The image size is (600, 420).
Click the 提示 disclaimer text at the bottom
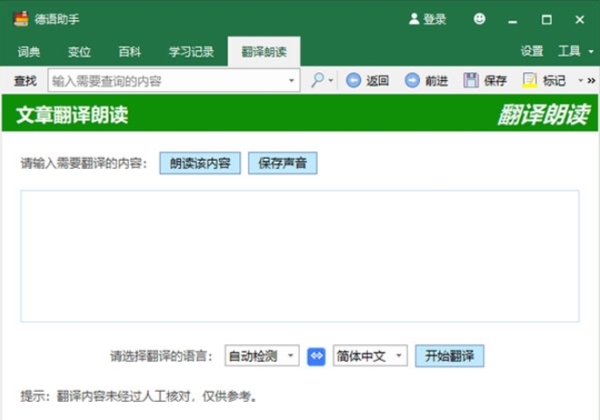tap(139, 396)
